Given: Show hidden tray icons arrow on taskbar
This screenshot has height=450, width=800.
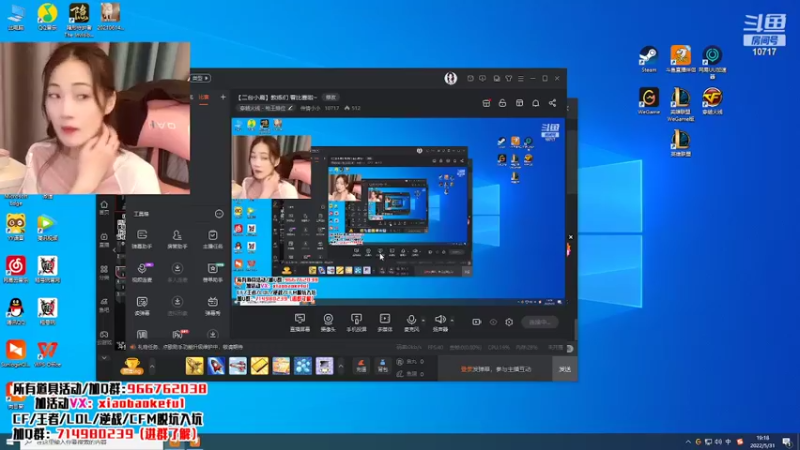Looking at the screenshot, I should 688,442.
